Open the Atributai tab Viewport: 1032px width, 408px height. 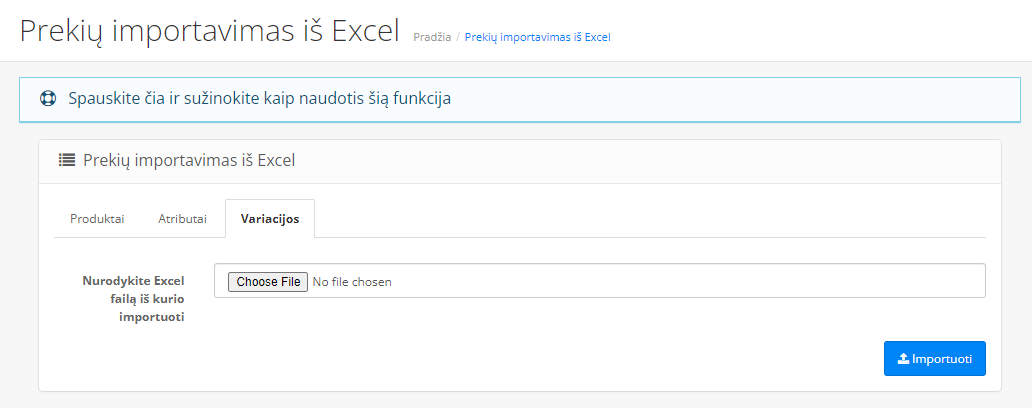(182, 218)
